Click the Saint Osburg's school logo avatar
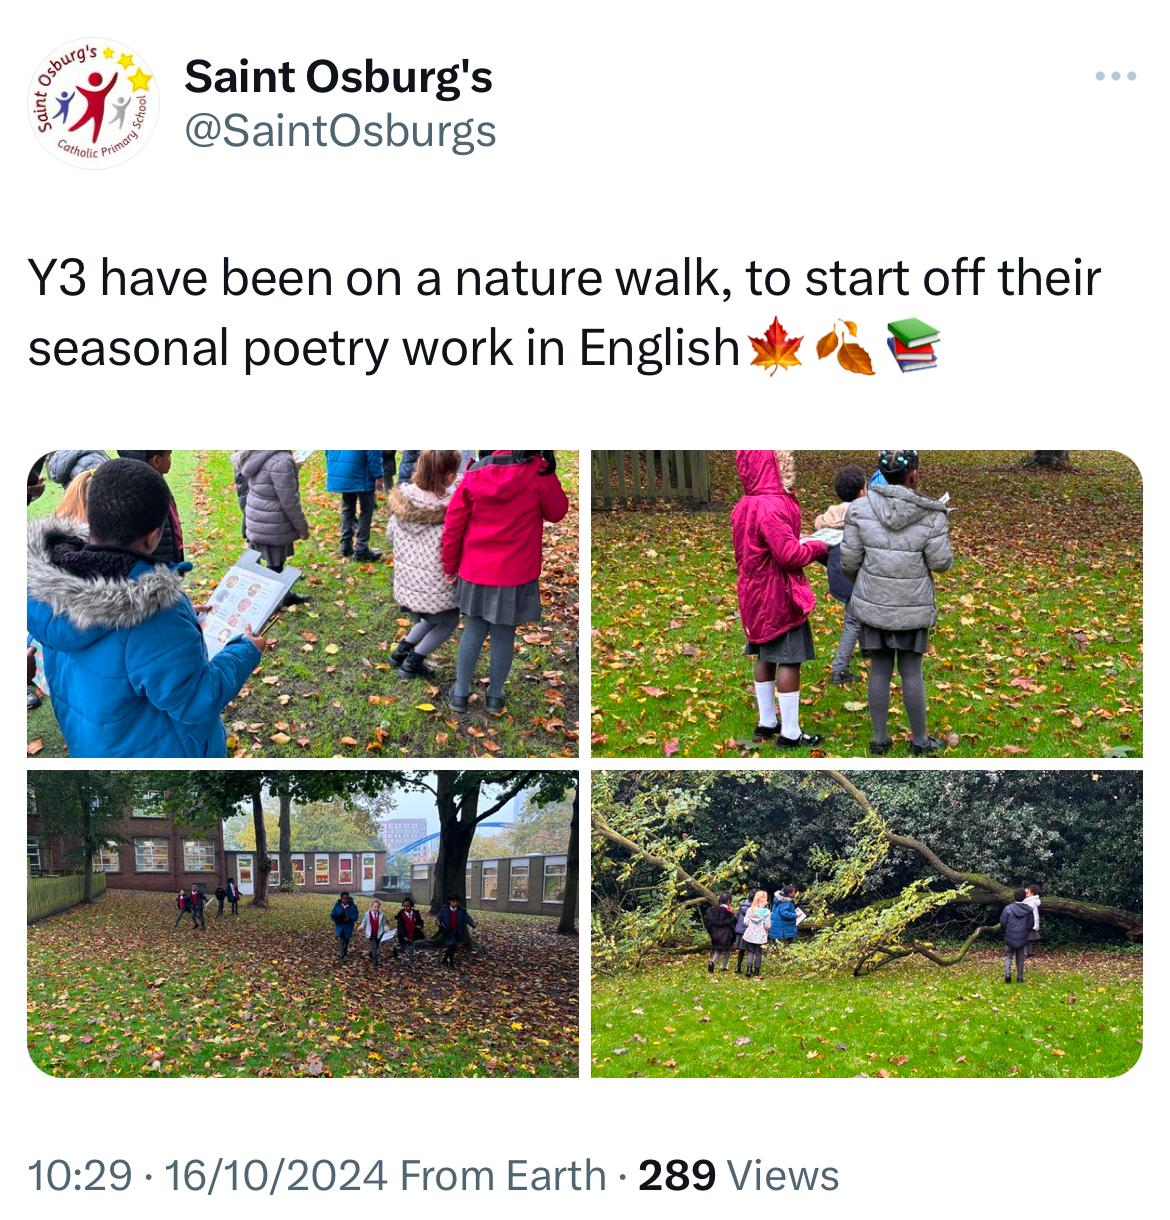This screenshot has height=1220, width=1170. pyautogui.click(x=92, y=103)
